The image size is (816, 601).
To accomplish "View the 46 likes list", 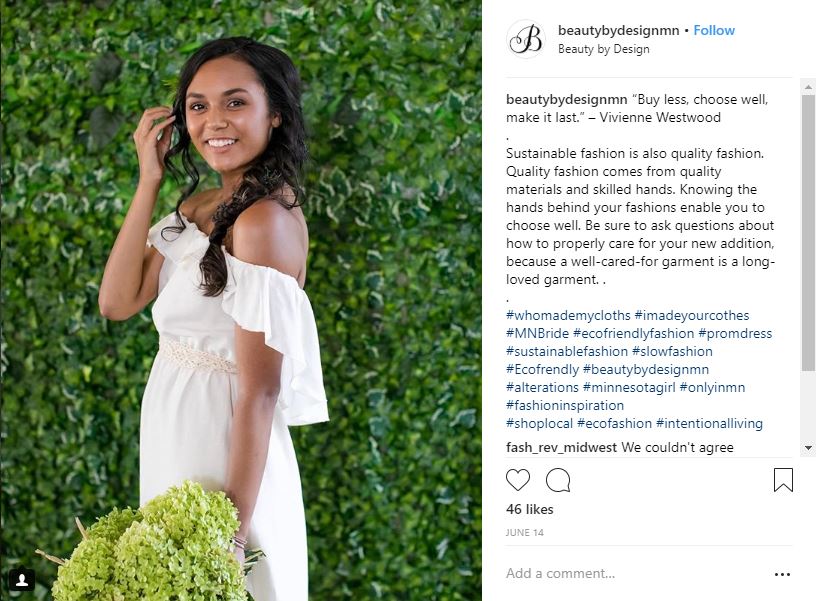I will tap(529, 509).
